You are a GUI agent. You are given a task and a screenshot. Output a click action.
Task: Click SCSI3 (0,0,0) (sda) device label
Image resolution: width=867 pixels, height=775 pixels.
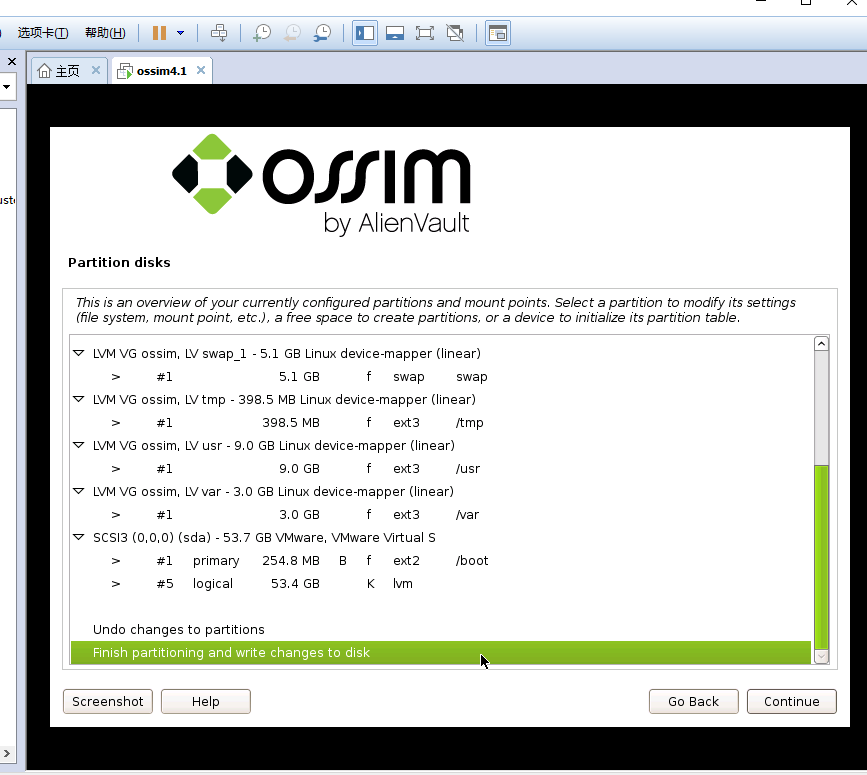[x=264, y=538]
